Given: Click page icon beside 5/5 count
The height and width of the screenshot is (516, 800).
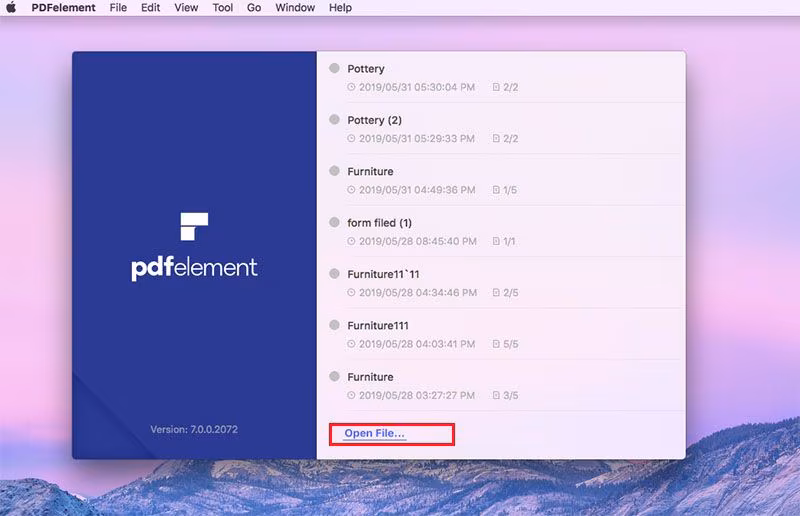Looking at the screenshot, I should (496, 344).
